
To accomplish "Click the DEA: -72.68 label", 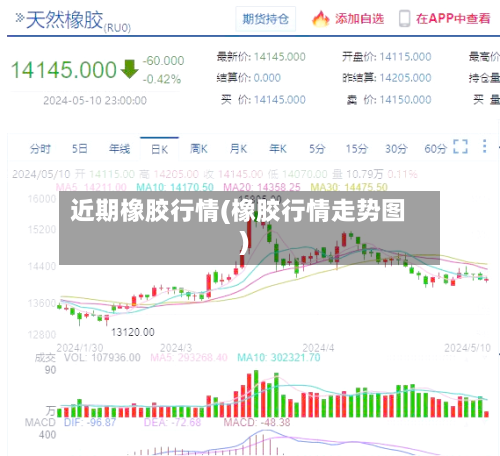I will point(172,423).
